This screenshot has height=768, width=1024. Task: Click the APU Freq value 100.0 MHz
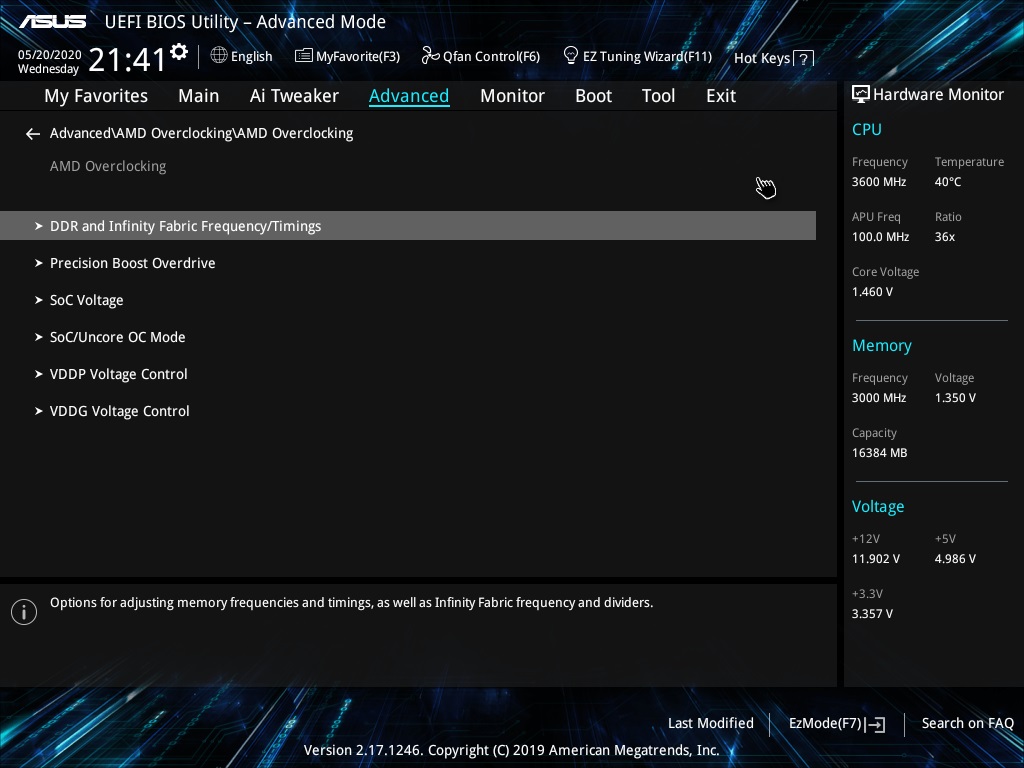pos(880,237)
